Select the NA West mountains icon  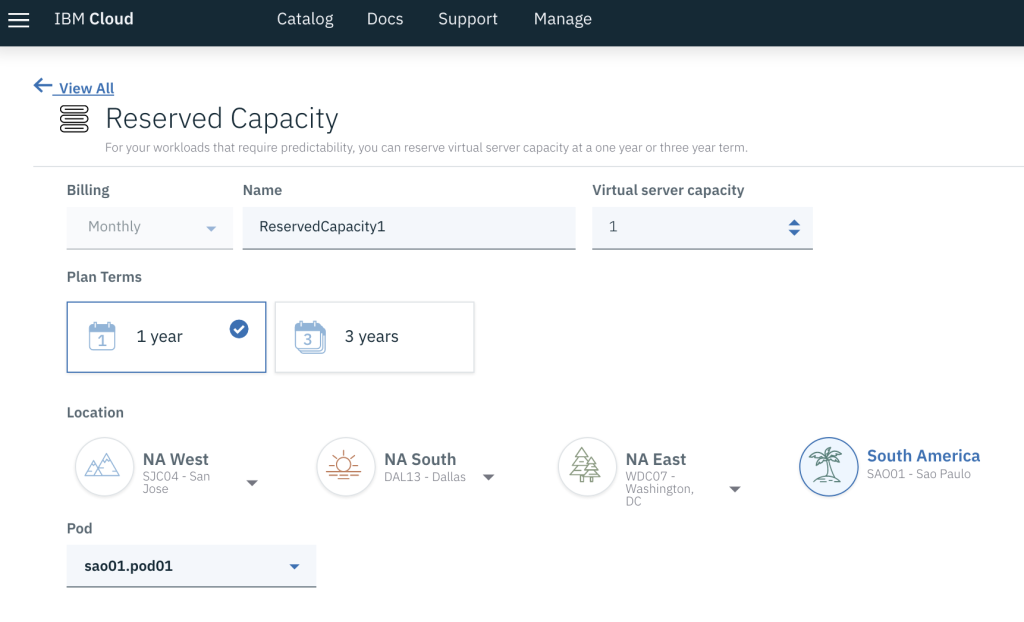click(104, 466)
